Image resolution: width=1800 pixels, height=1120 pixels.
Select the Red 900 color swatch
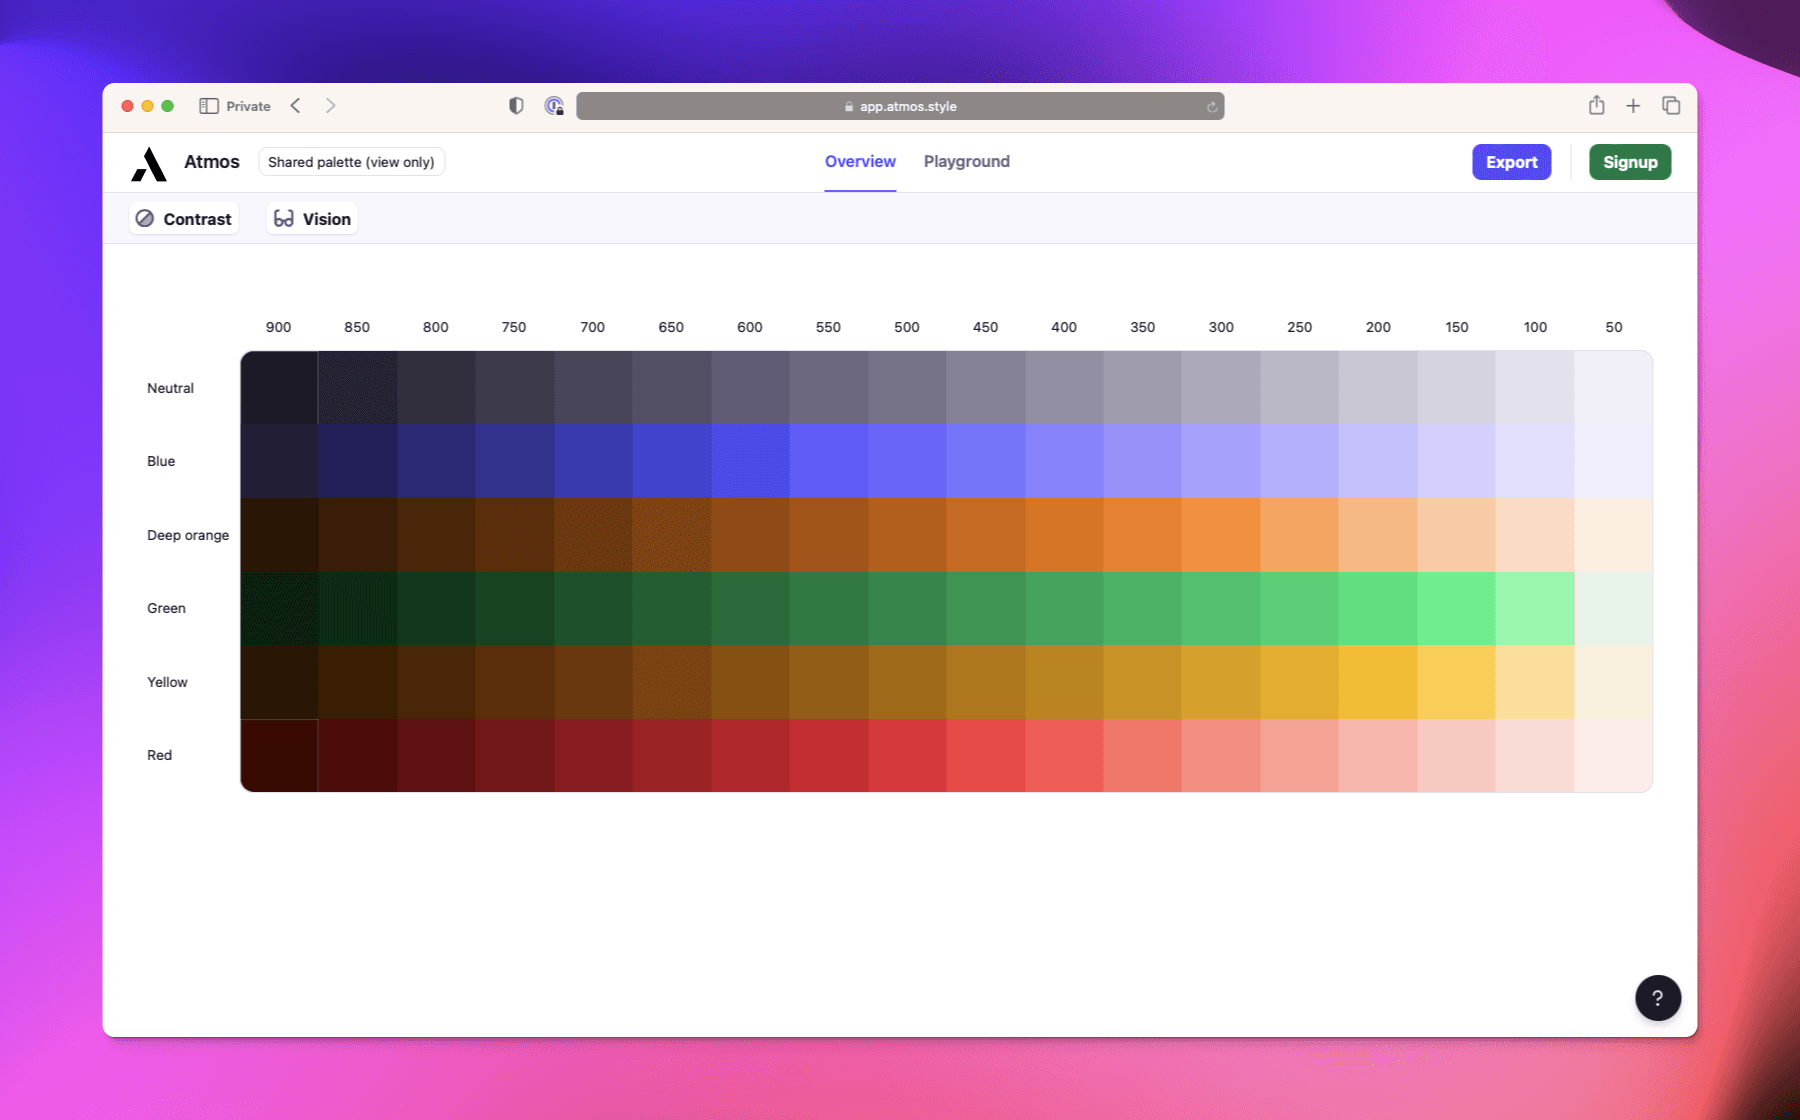(279, 755)
